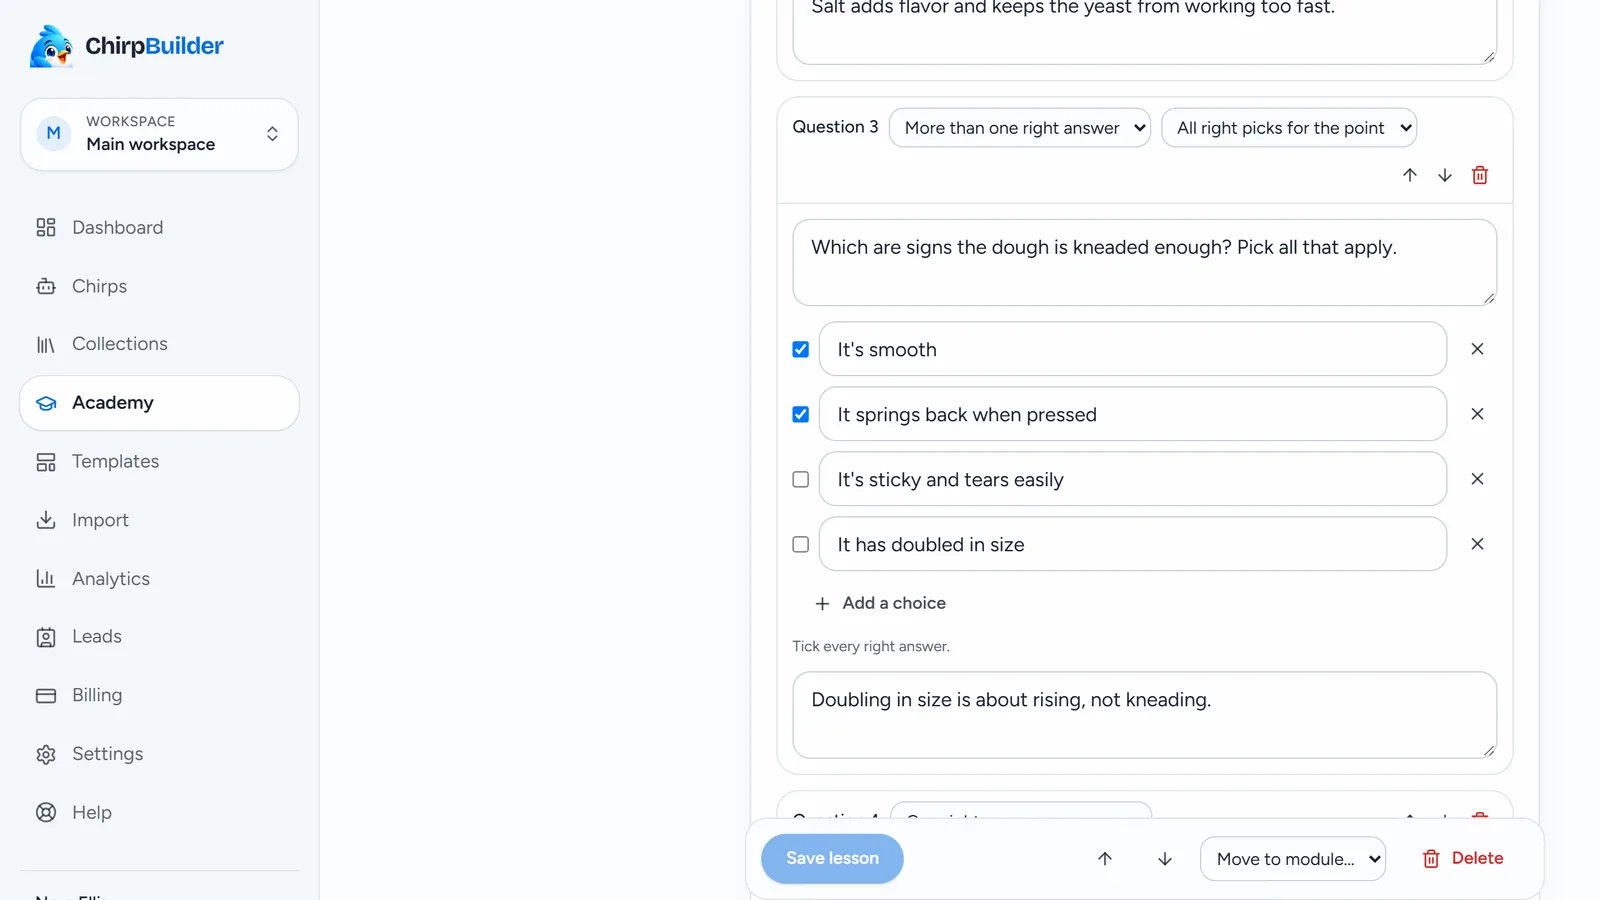Screen dimensions: 1600x900
Task: Save the lesson
Action: tap(832, 858)
